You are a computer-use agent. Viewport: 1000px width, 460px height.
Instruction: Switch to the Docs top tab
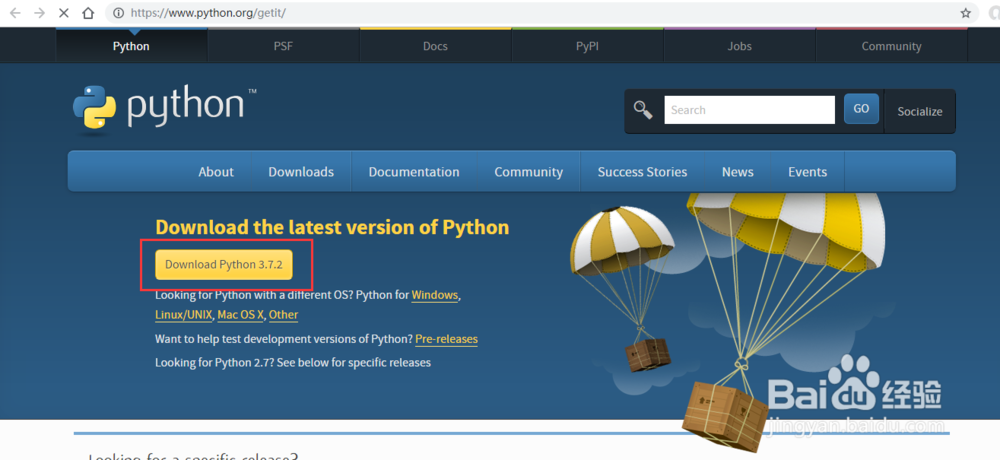tap(435, 46)
